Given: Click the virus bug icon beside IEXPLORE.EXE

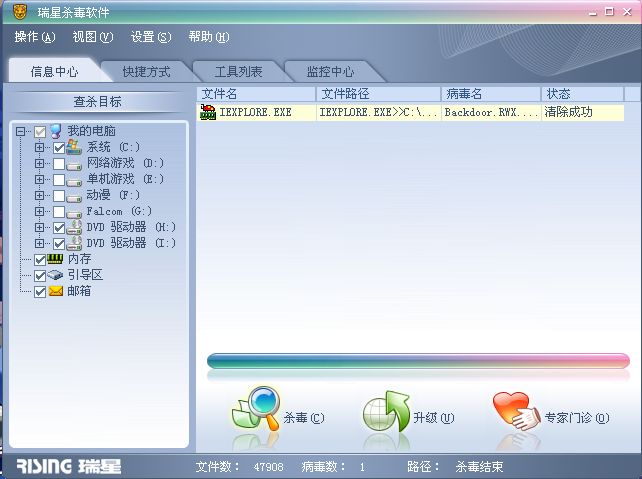Looking at the screenshot, I should click(x=208, y=112).
